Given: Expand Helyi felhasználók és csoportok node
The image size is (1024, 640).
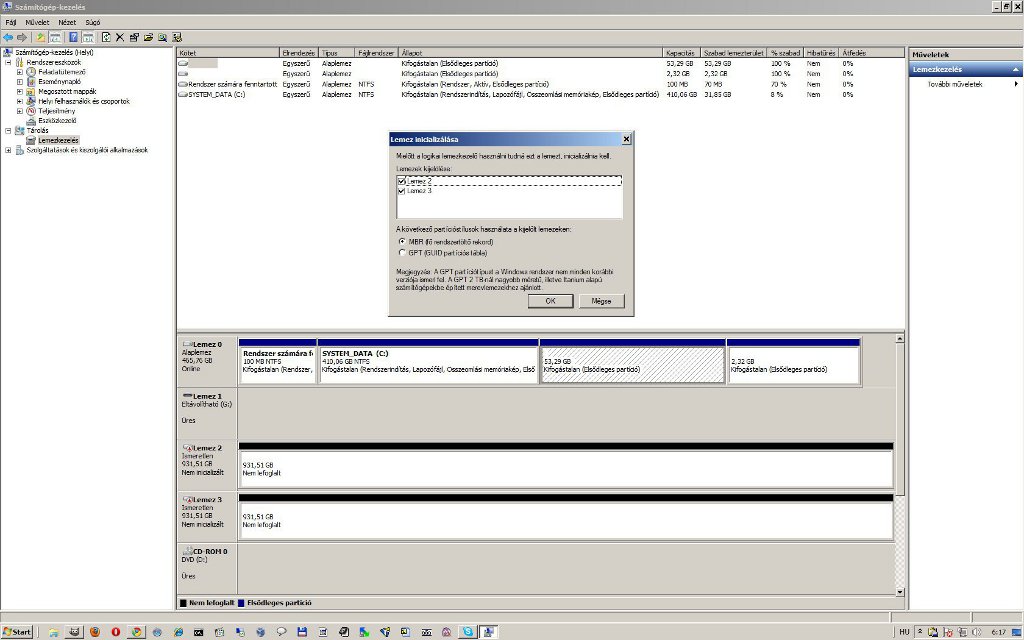Looking at the screenshot, I should (20, 101).
